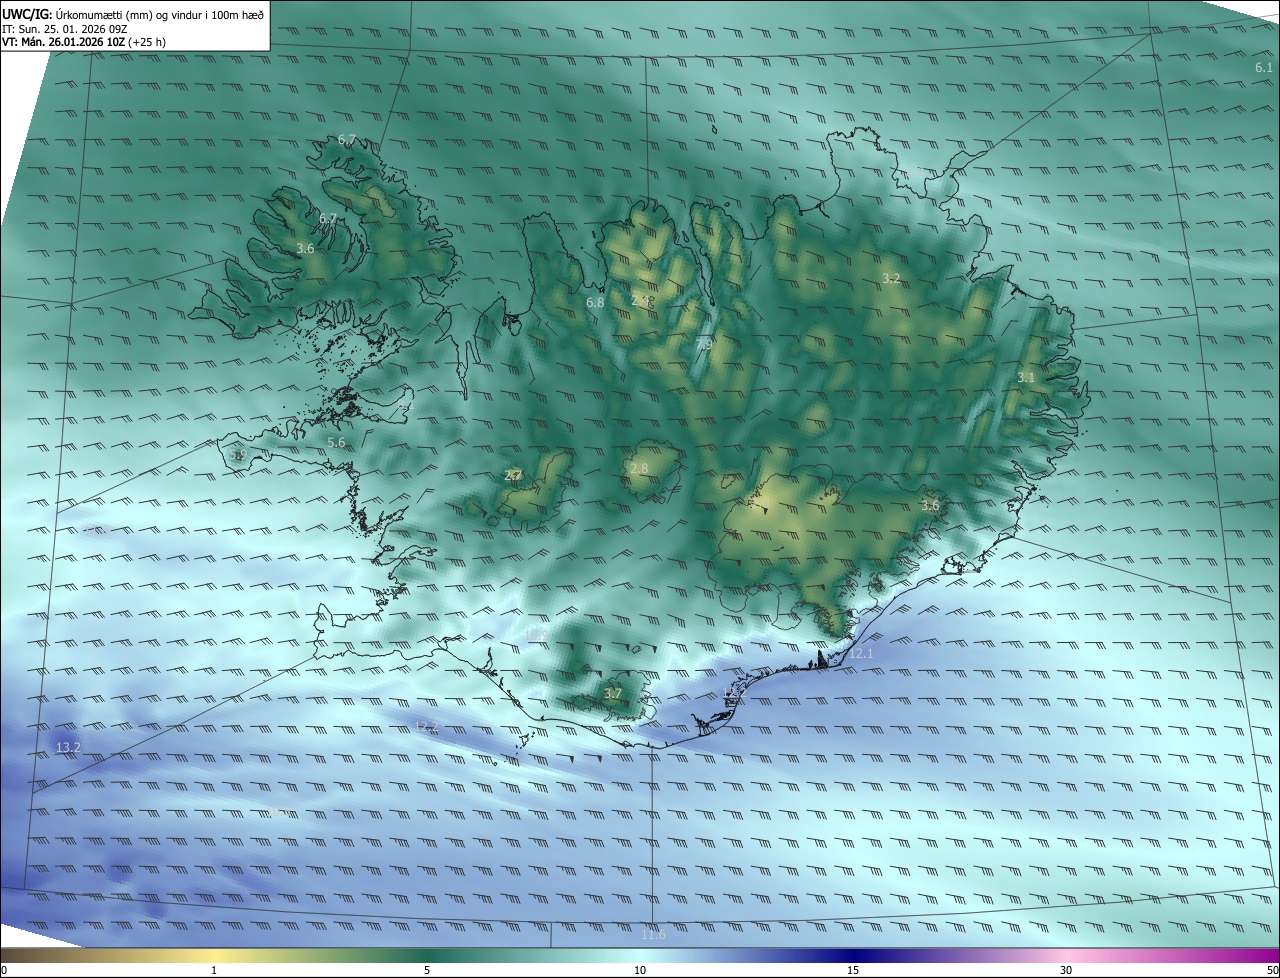Click the '3.7' value label

point(613,693)
